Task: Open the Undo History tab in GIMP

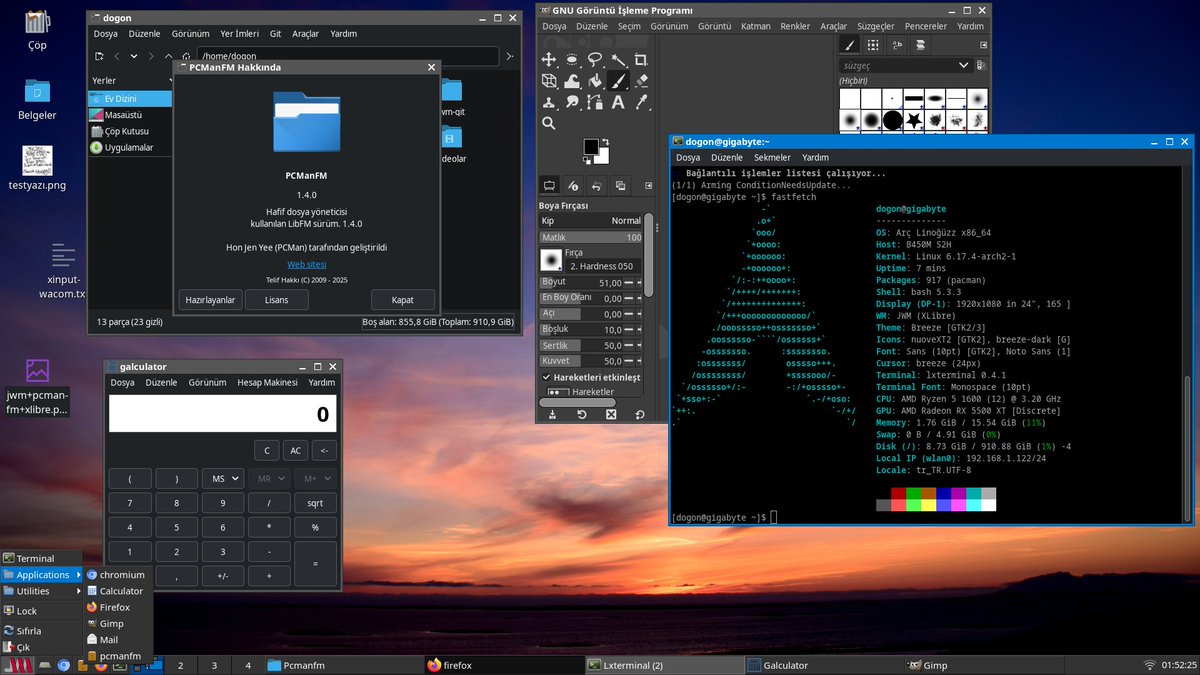Action: pos(596,185)
